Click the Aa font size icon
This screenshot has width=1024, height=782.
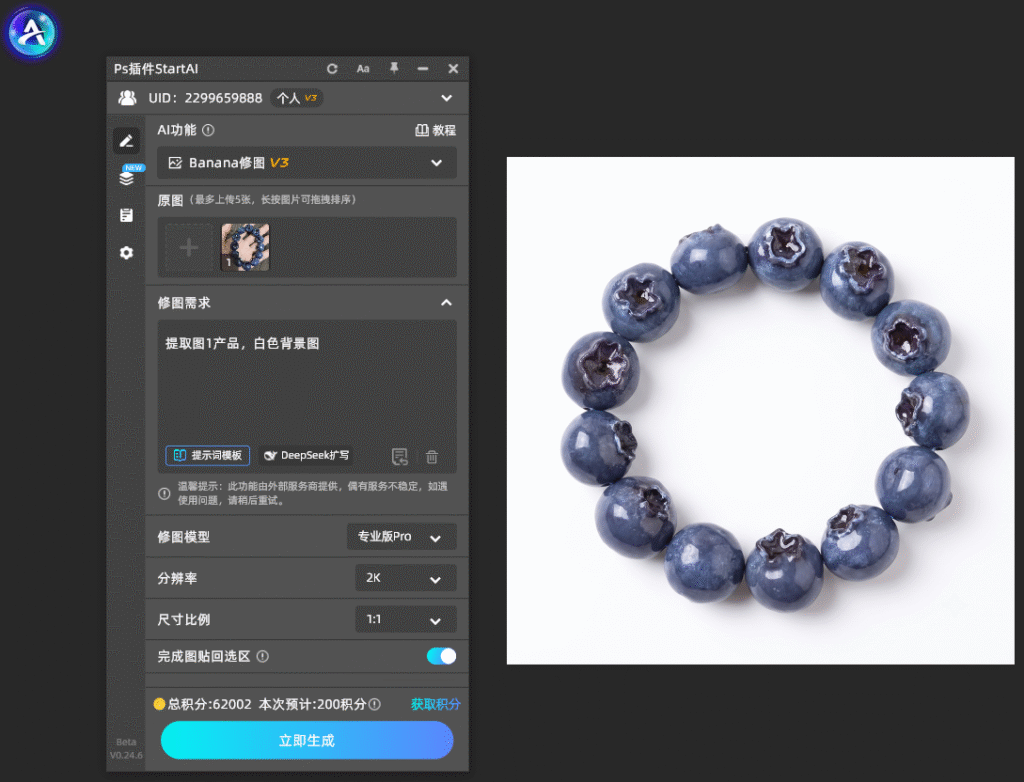point(363,69)
